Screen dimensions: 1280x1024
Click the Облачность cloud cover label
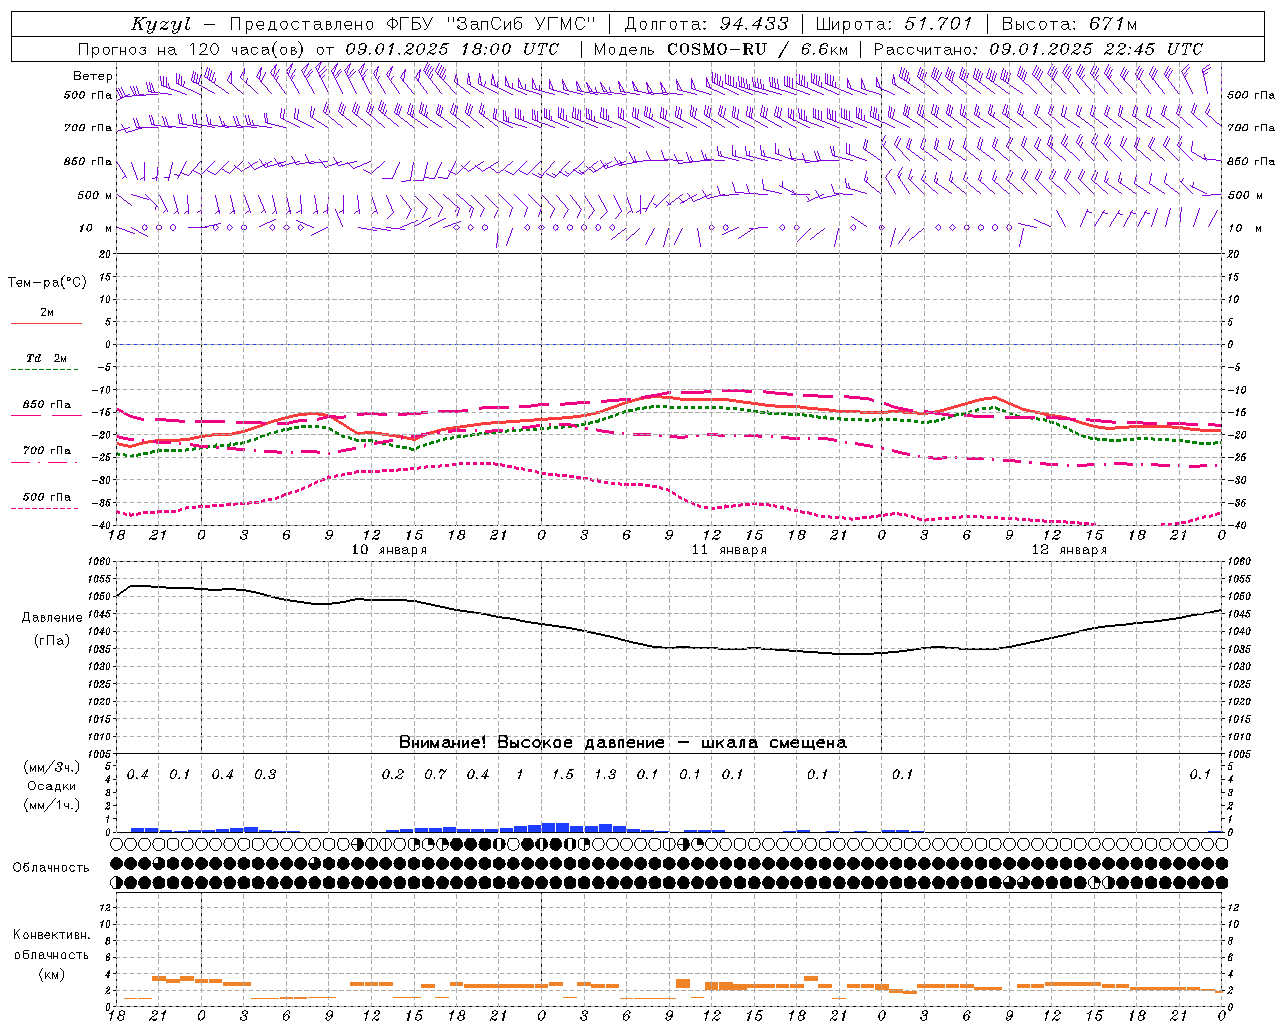point(51,868)
